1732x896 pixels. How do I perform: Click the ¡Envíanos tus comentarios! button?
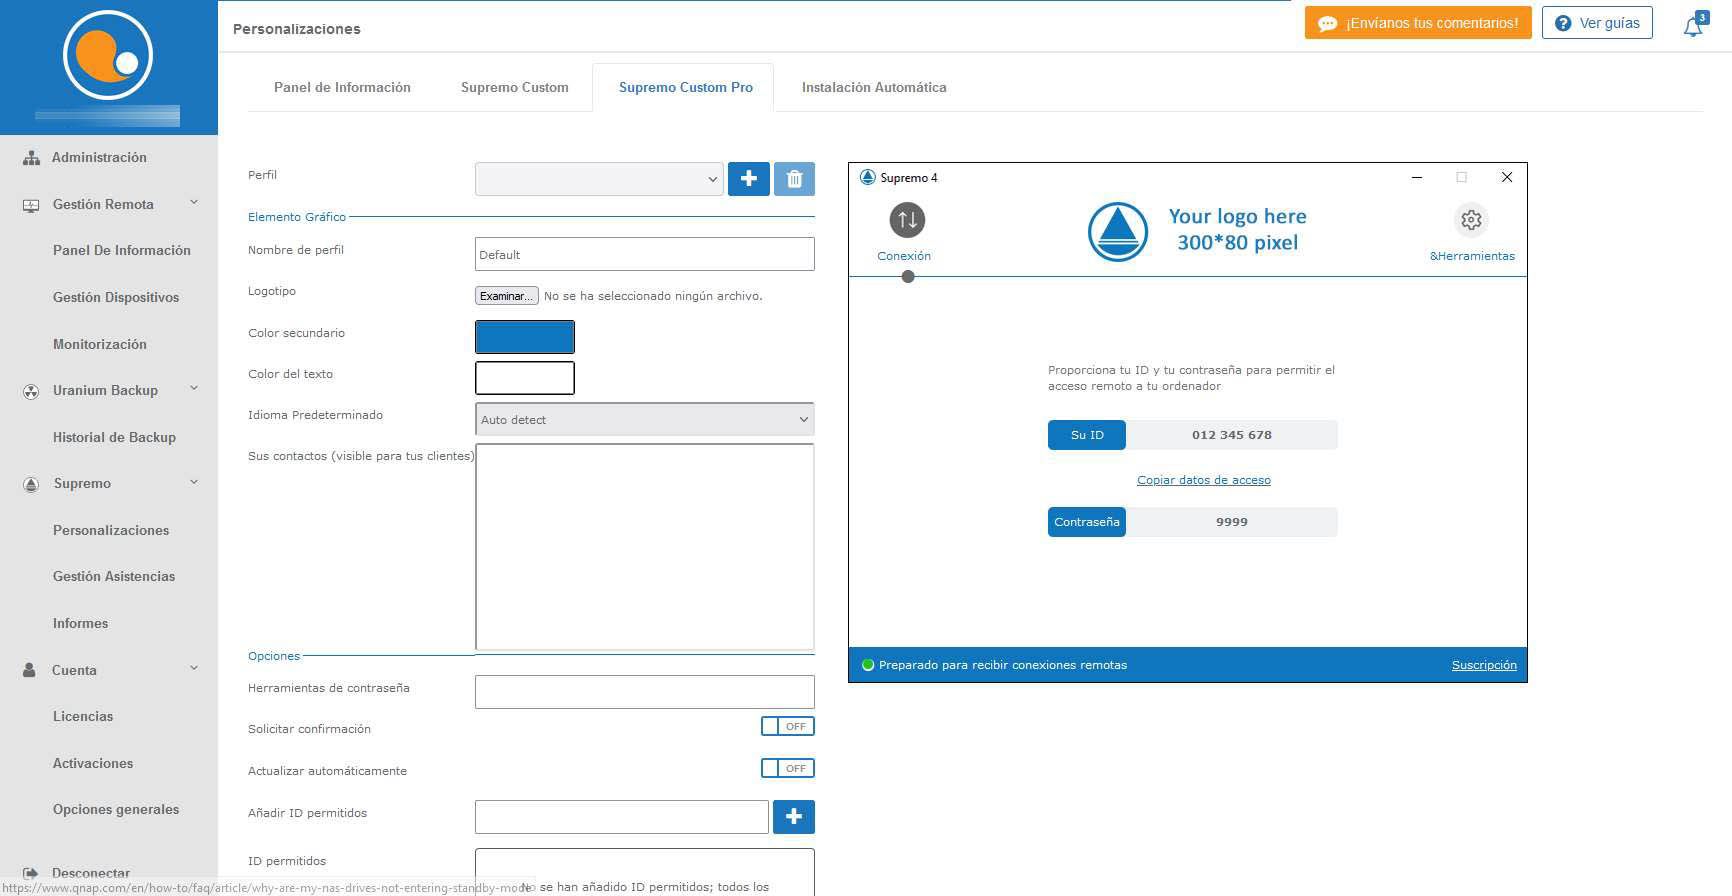pyautogui.click(x=1417, y=23)
